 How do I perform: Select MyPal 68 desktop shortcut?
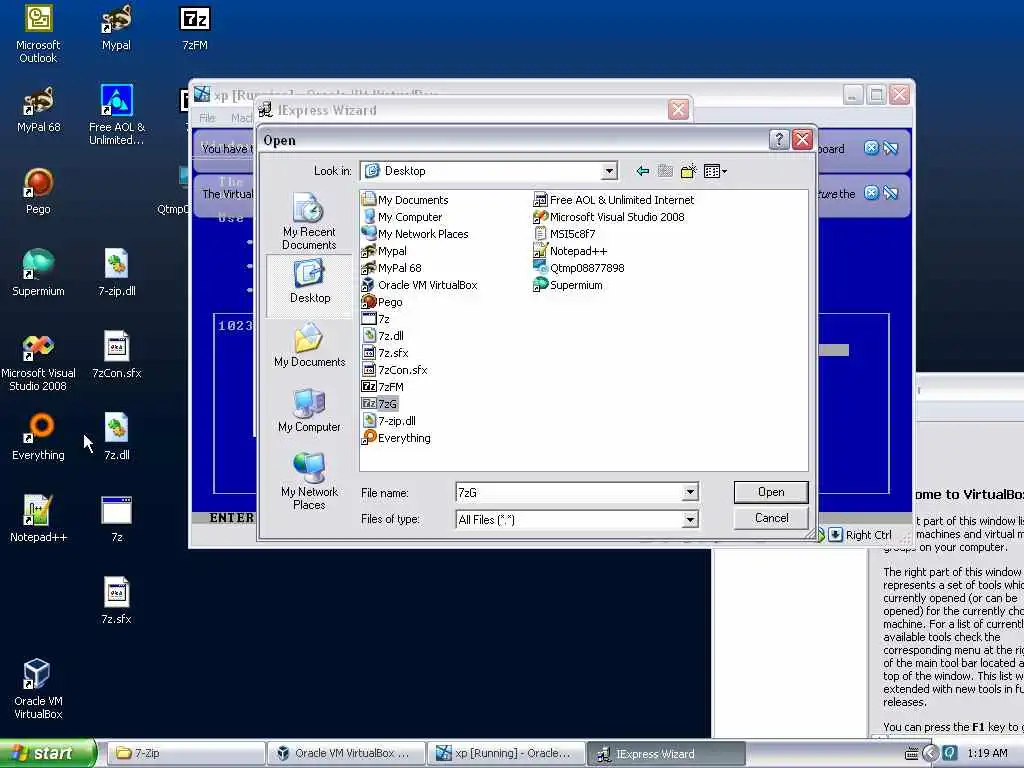point(38,110)
